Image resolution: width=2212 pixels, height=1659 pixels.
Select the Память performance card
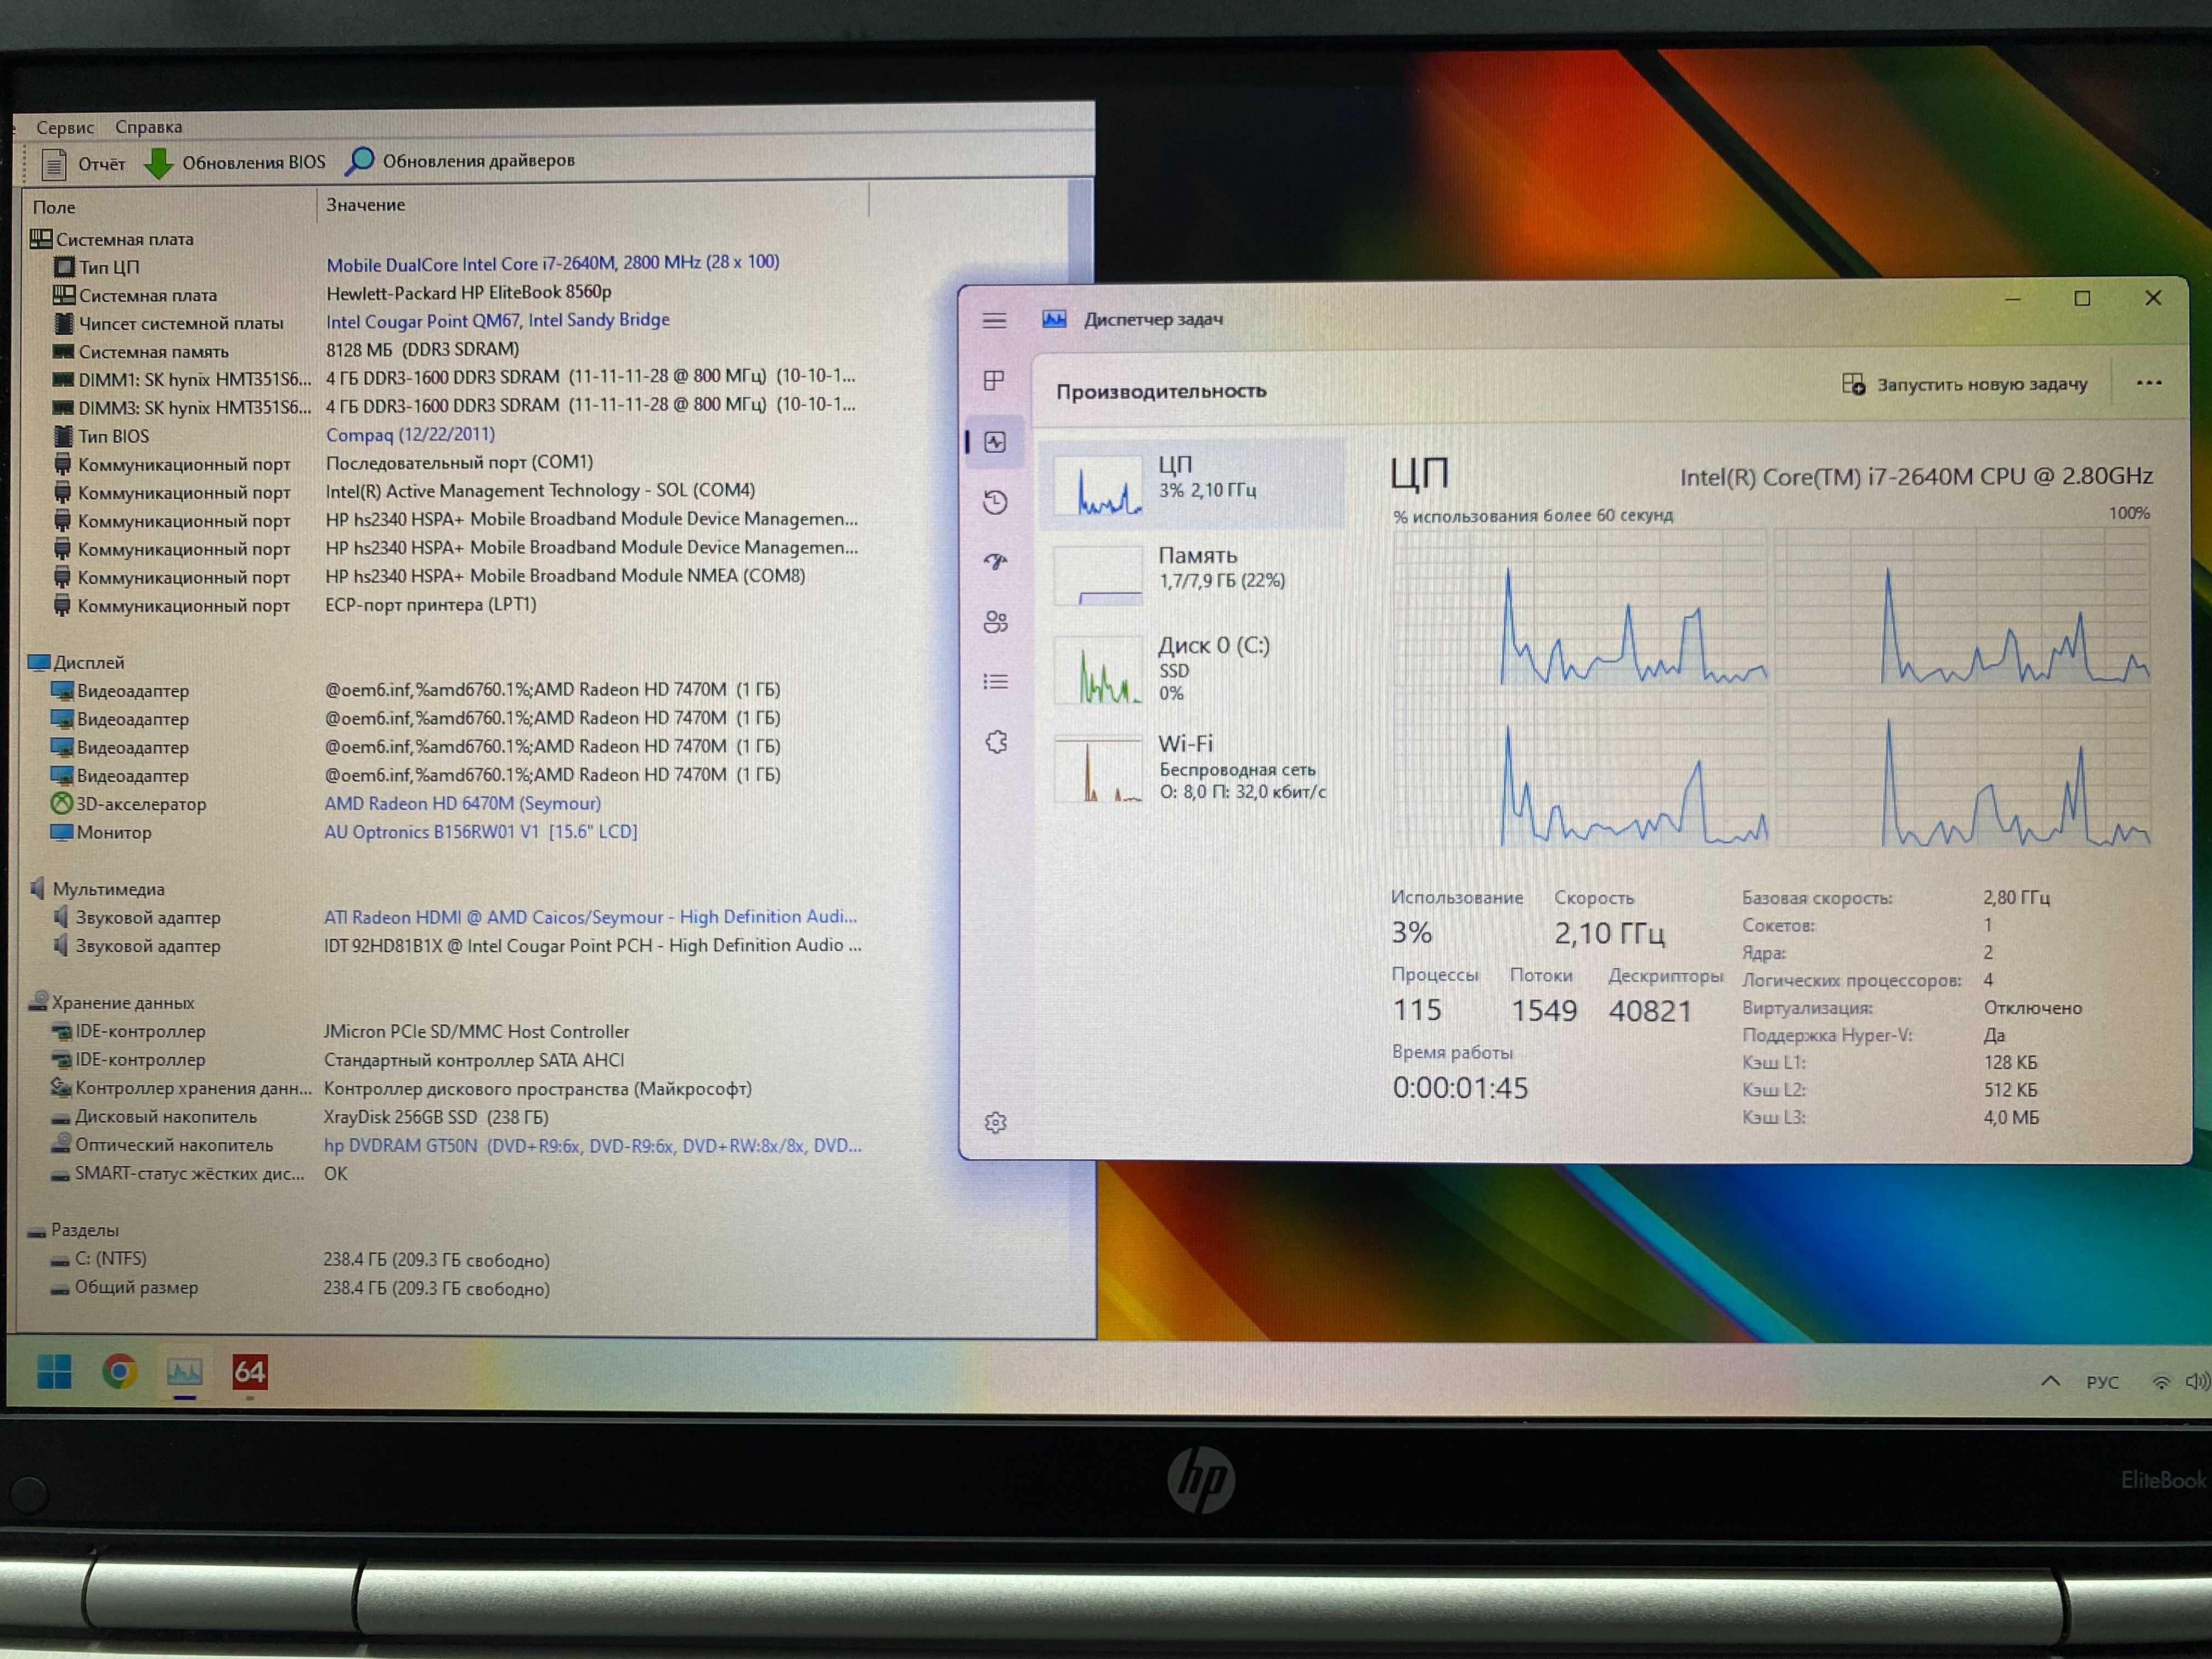[x=1193, y=574]
